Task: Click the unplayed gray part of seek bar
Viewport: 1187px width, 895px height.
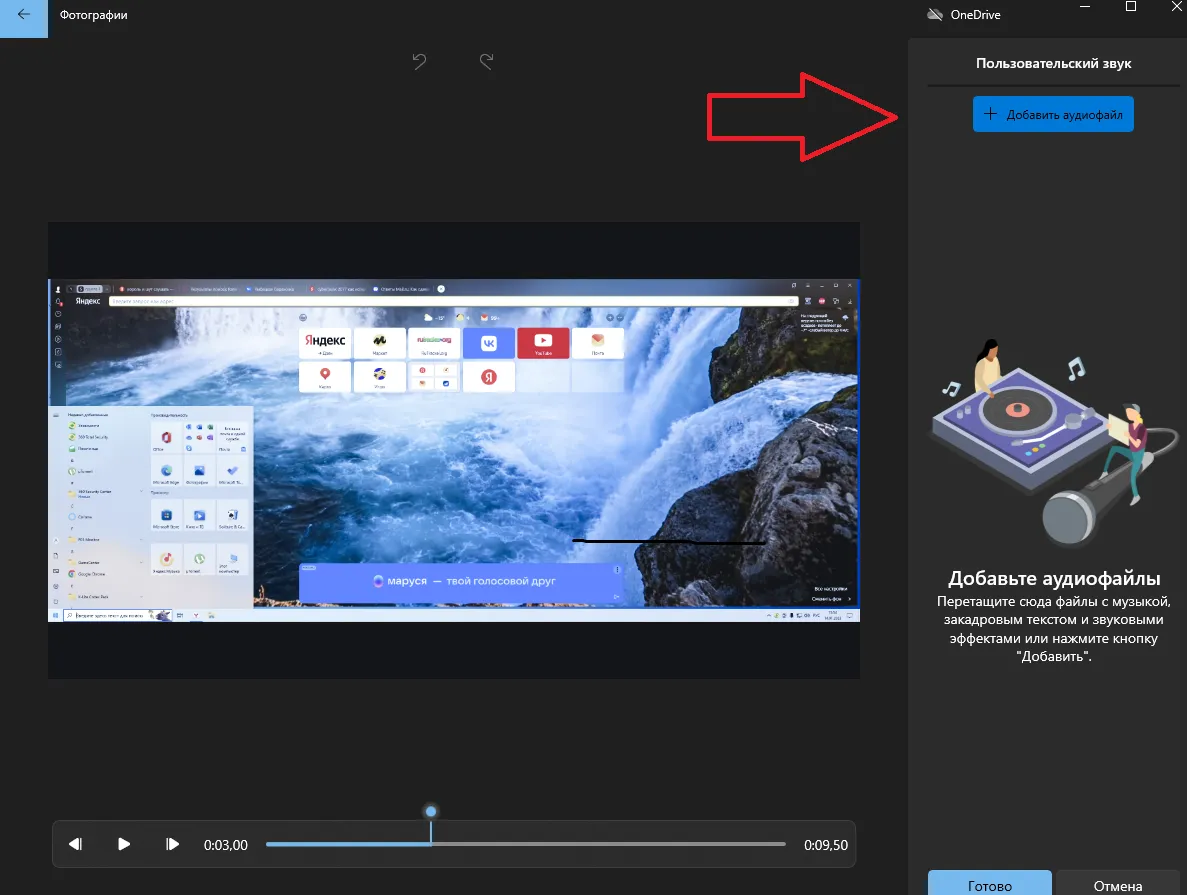Action: (608, 844)
